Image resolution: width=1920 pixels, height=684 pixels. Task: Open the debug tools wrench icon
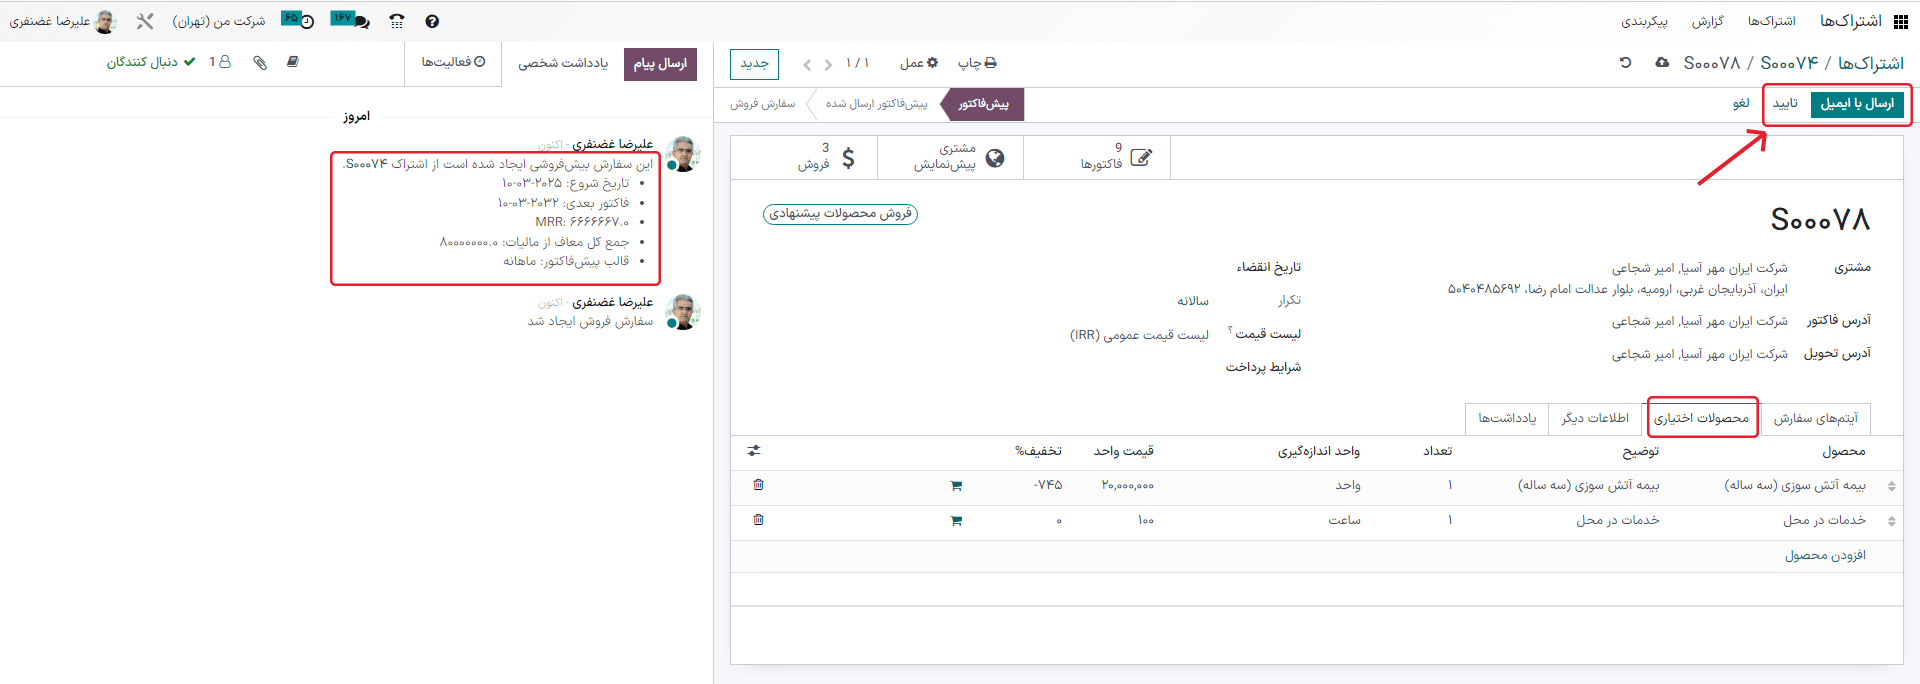coord(145,21)
